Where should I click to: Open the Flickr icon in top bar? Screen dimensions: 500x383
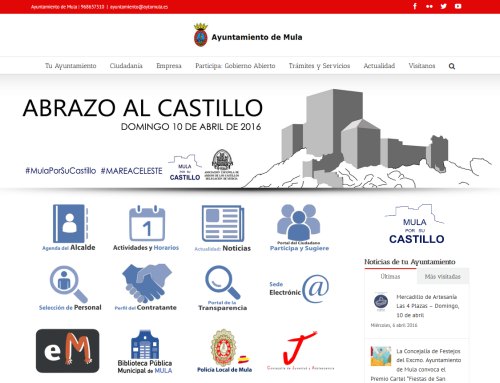pyautogui.click(x=429, y=6)
